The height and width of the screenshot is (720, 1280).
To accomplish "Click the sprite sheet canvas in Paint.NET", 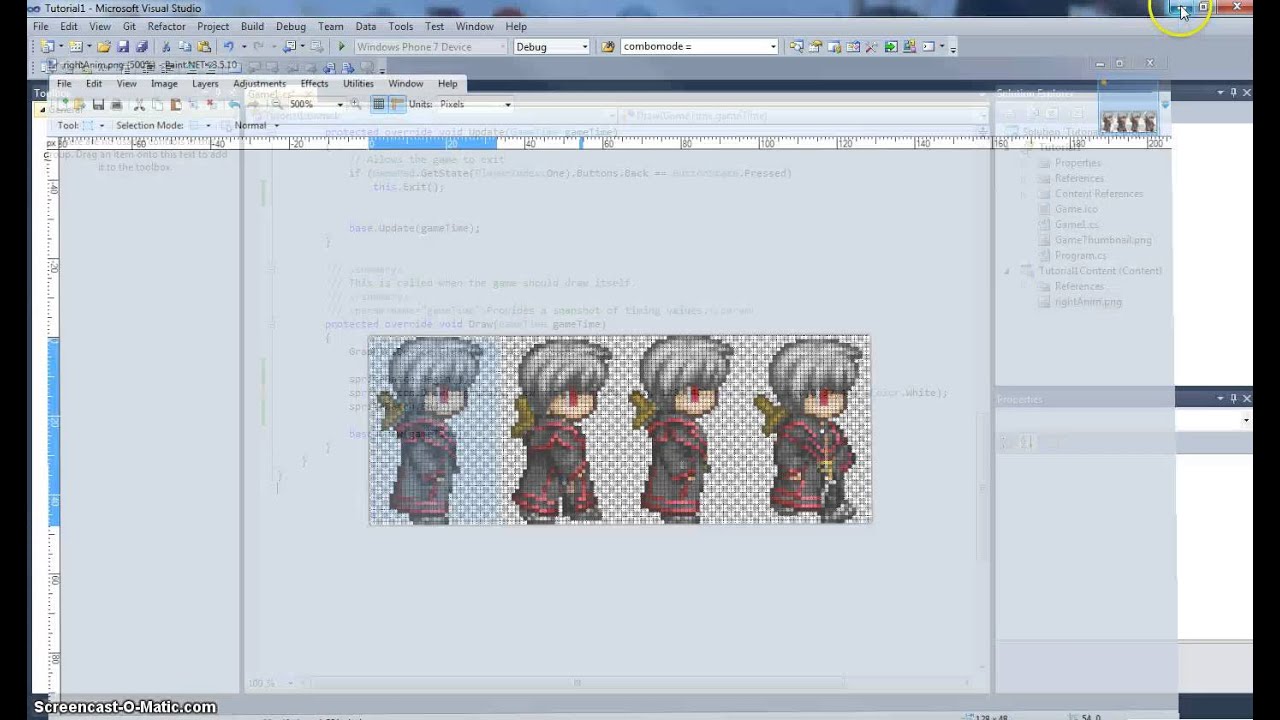I will tap(620, 430).
